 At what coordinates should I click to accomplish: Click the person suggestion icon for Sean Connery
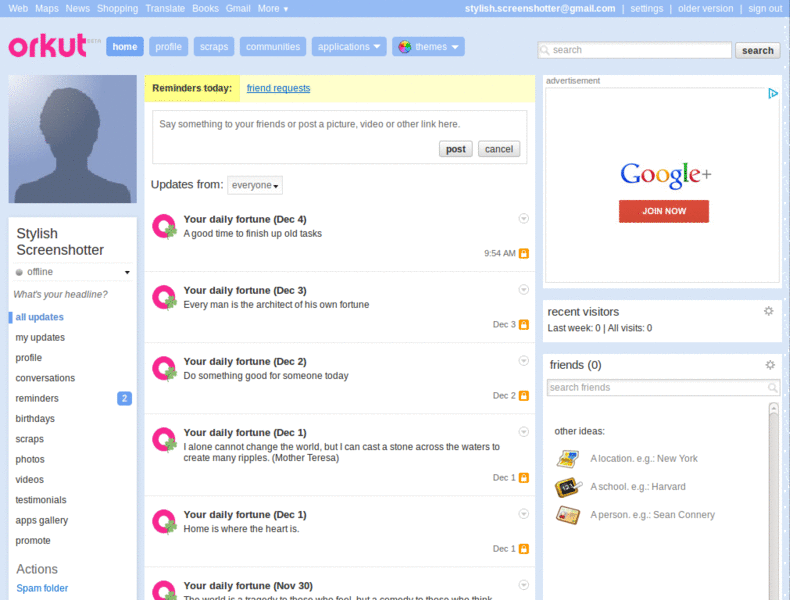coord(568,515)
